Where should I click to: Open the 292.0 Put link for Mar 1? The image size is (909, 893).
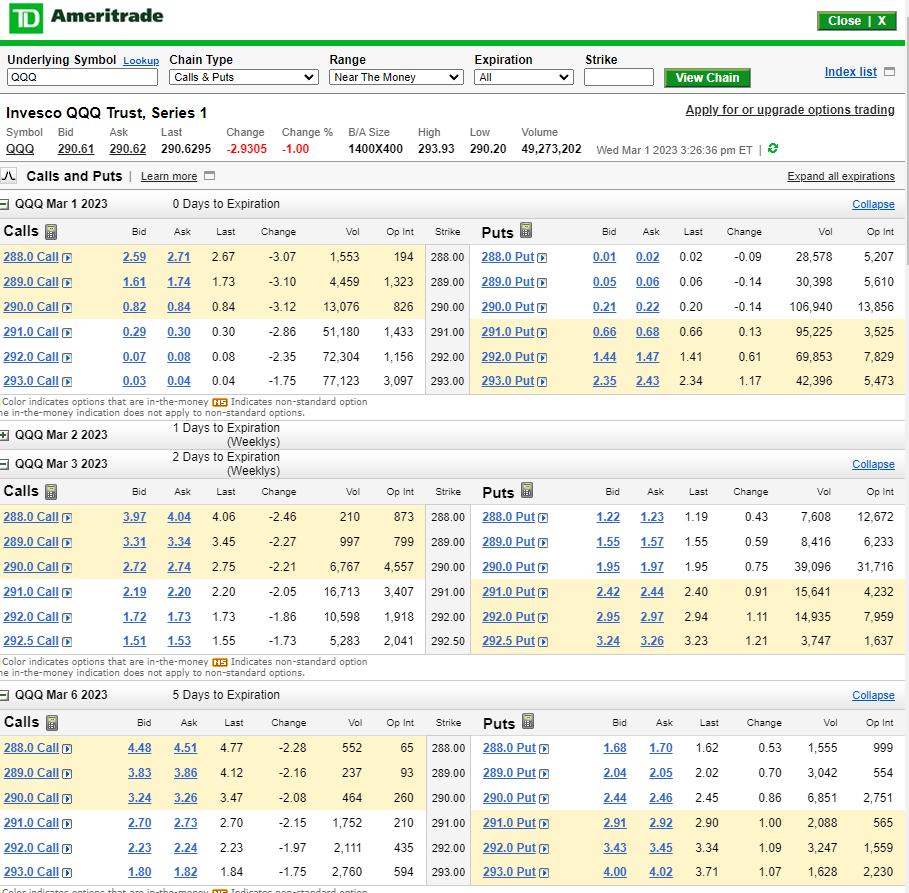508,357
